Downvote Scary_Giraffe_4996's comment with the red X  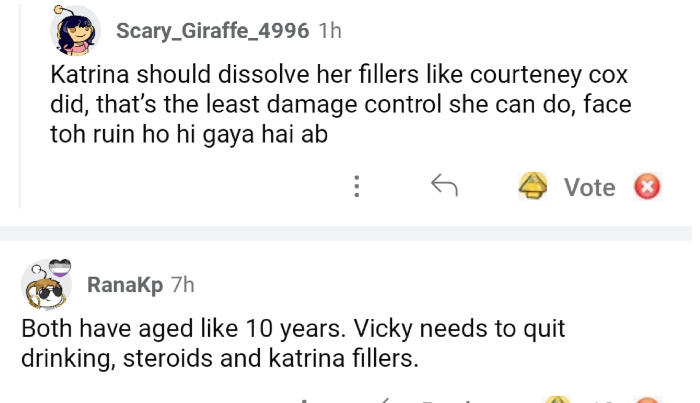[648, 187]
